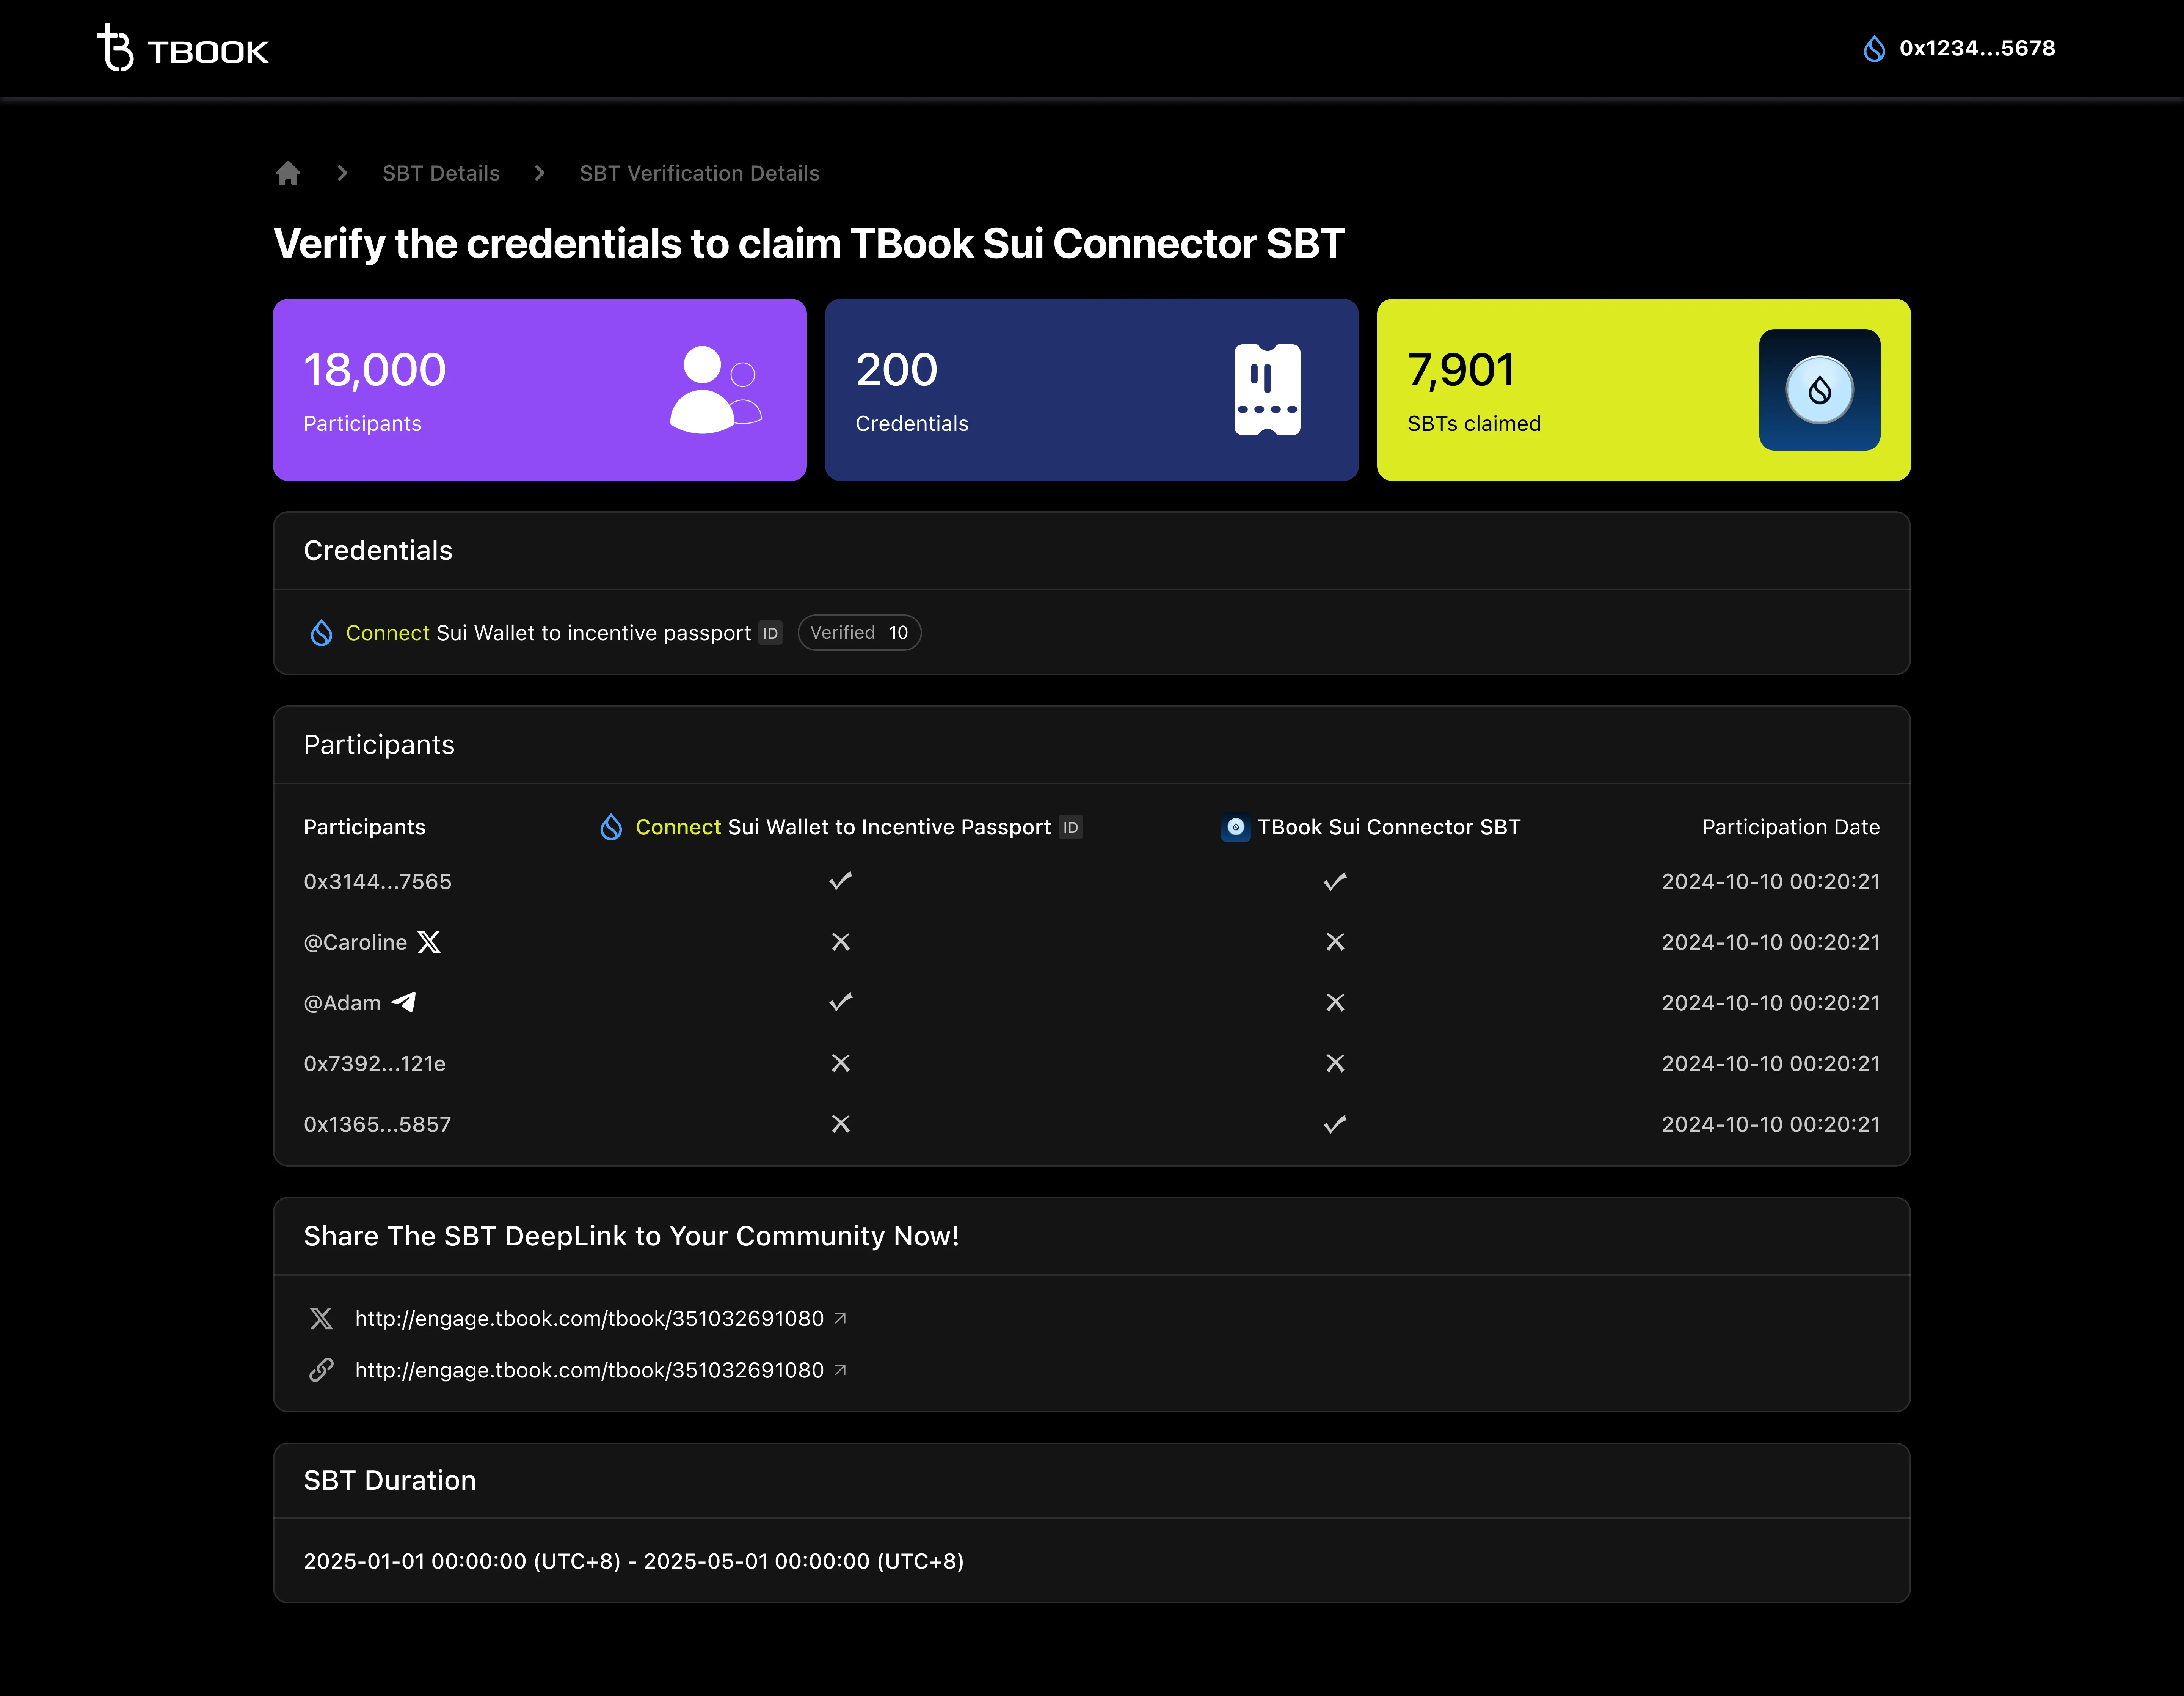Click X icon next to @Caroline
Image resolution: width=2184 pixels, height=1696 pixels.
429,942
